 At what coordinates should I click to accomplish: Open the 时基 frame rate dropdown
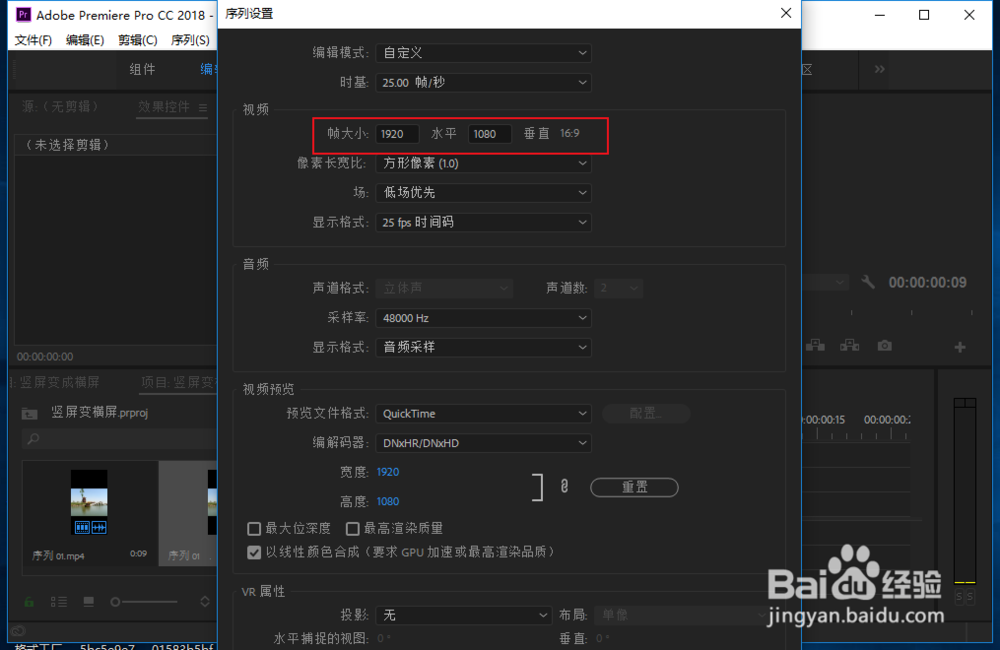[483, 82]
